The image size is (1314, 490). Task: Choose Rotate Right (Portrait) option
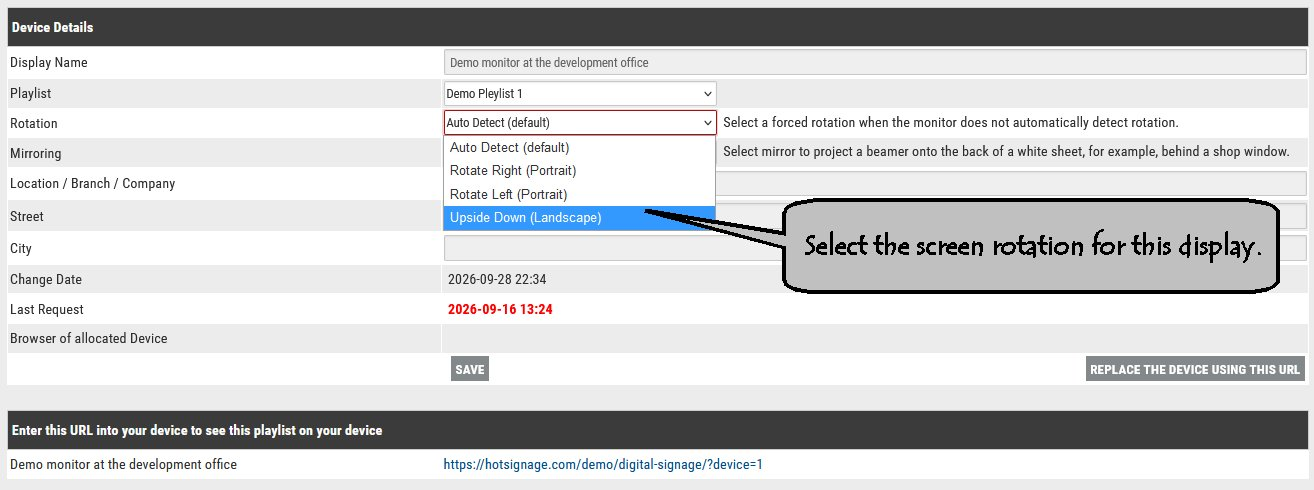click(x=580, y=171)
